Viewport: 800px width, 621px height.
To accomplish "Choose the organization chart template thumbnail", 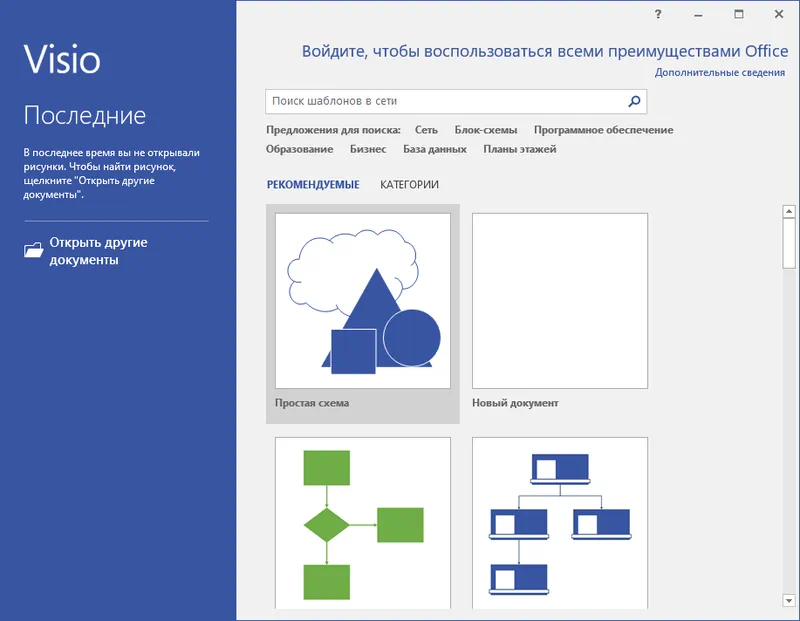I will click(x=560, y=523).
